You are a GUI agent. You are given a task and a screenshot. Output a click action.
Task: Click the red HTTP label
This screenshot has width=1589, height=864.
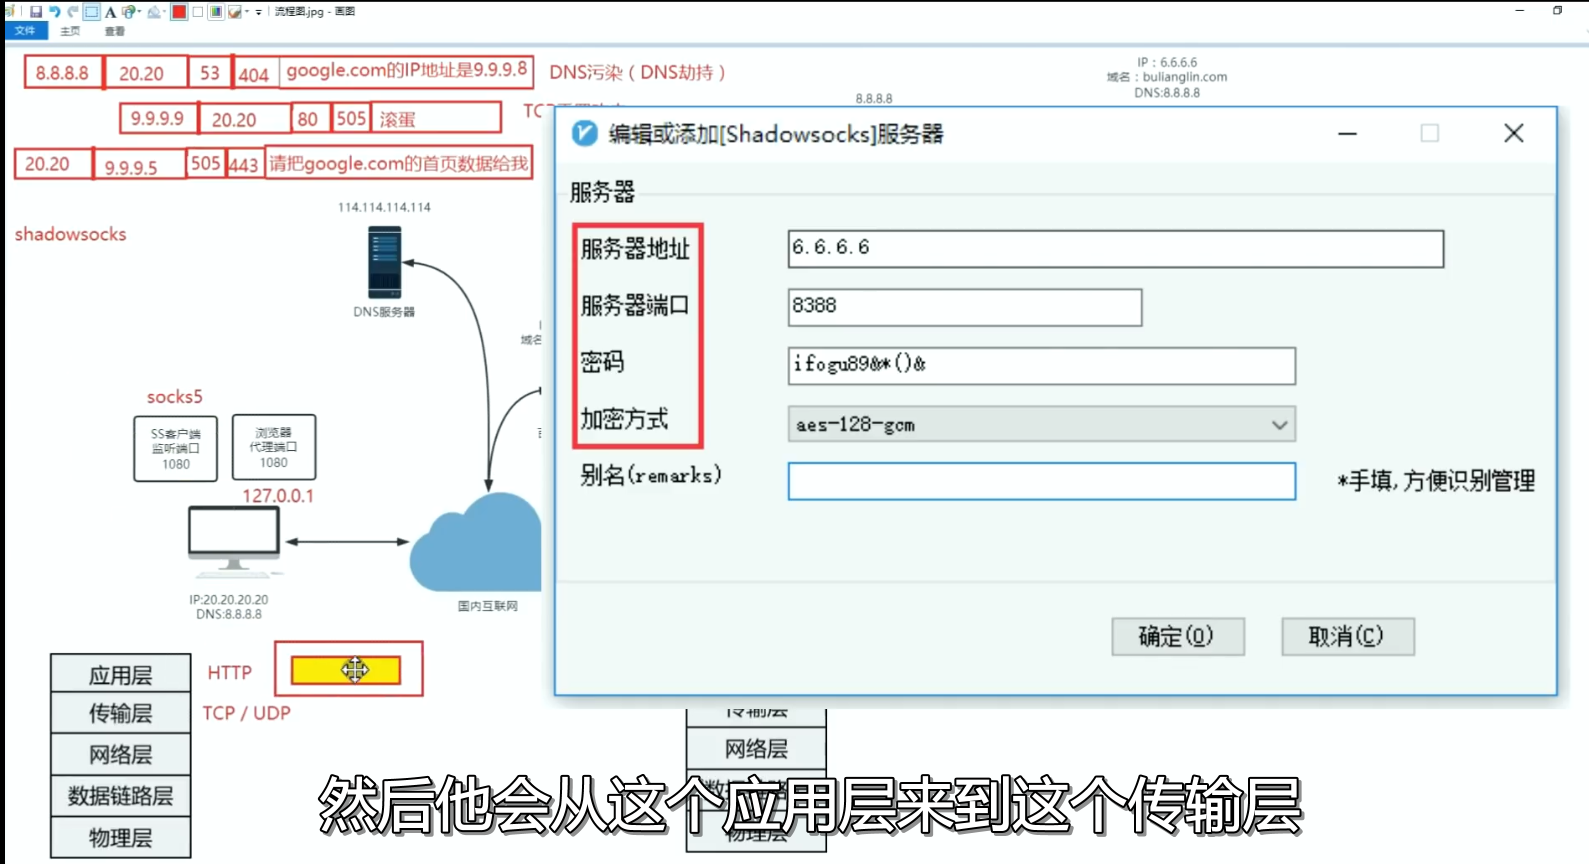(230, 673)
